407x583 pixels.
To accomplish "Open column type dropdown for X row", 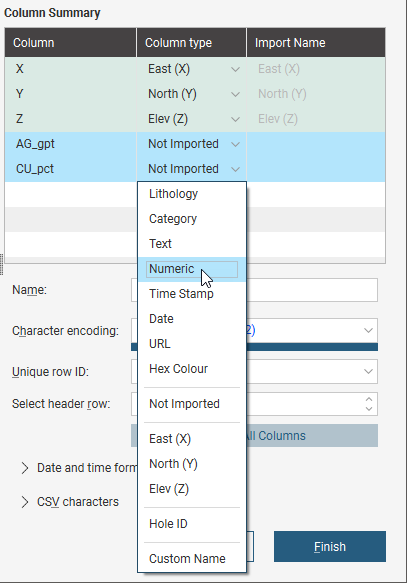I will [235, 69].
